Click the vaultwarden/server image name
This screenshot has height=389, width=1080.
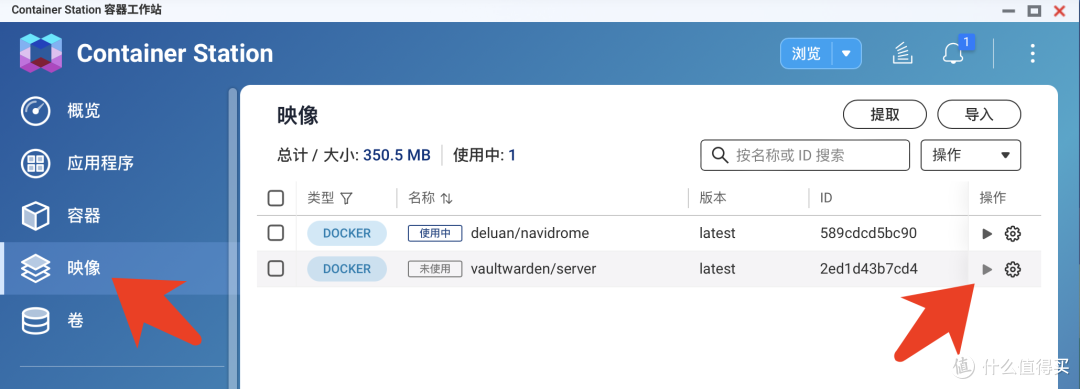coord(533,269)
